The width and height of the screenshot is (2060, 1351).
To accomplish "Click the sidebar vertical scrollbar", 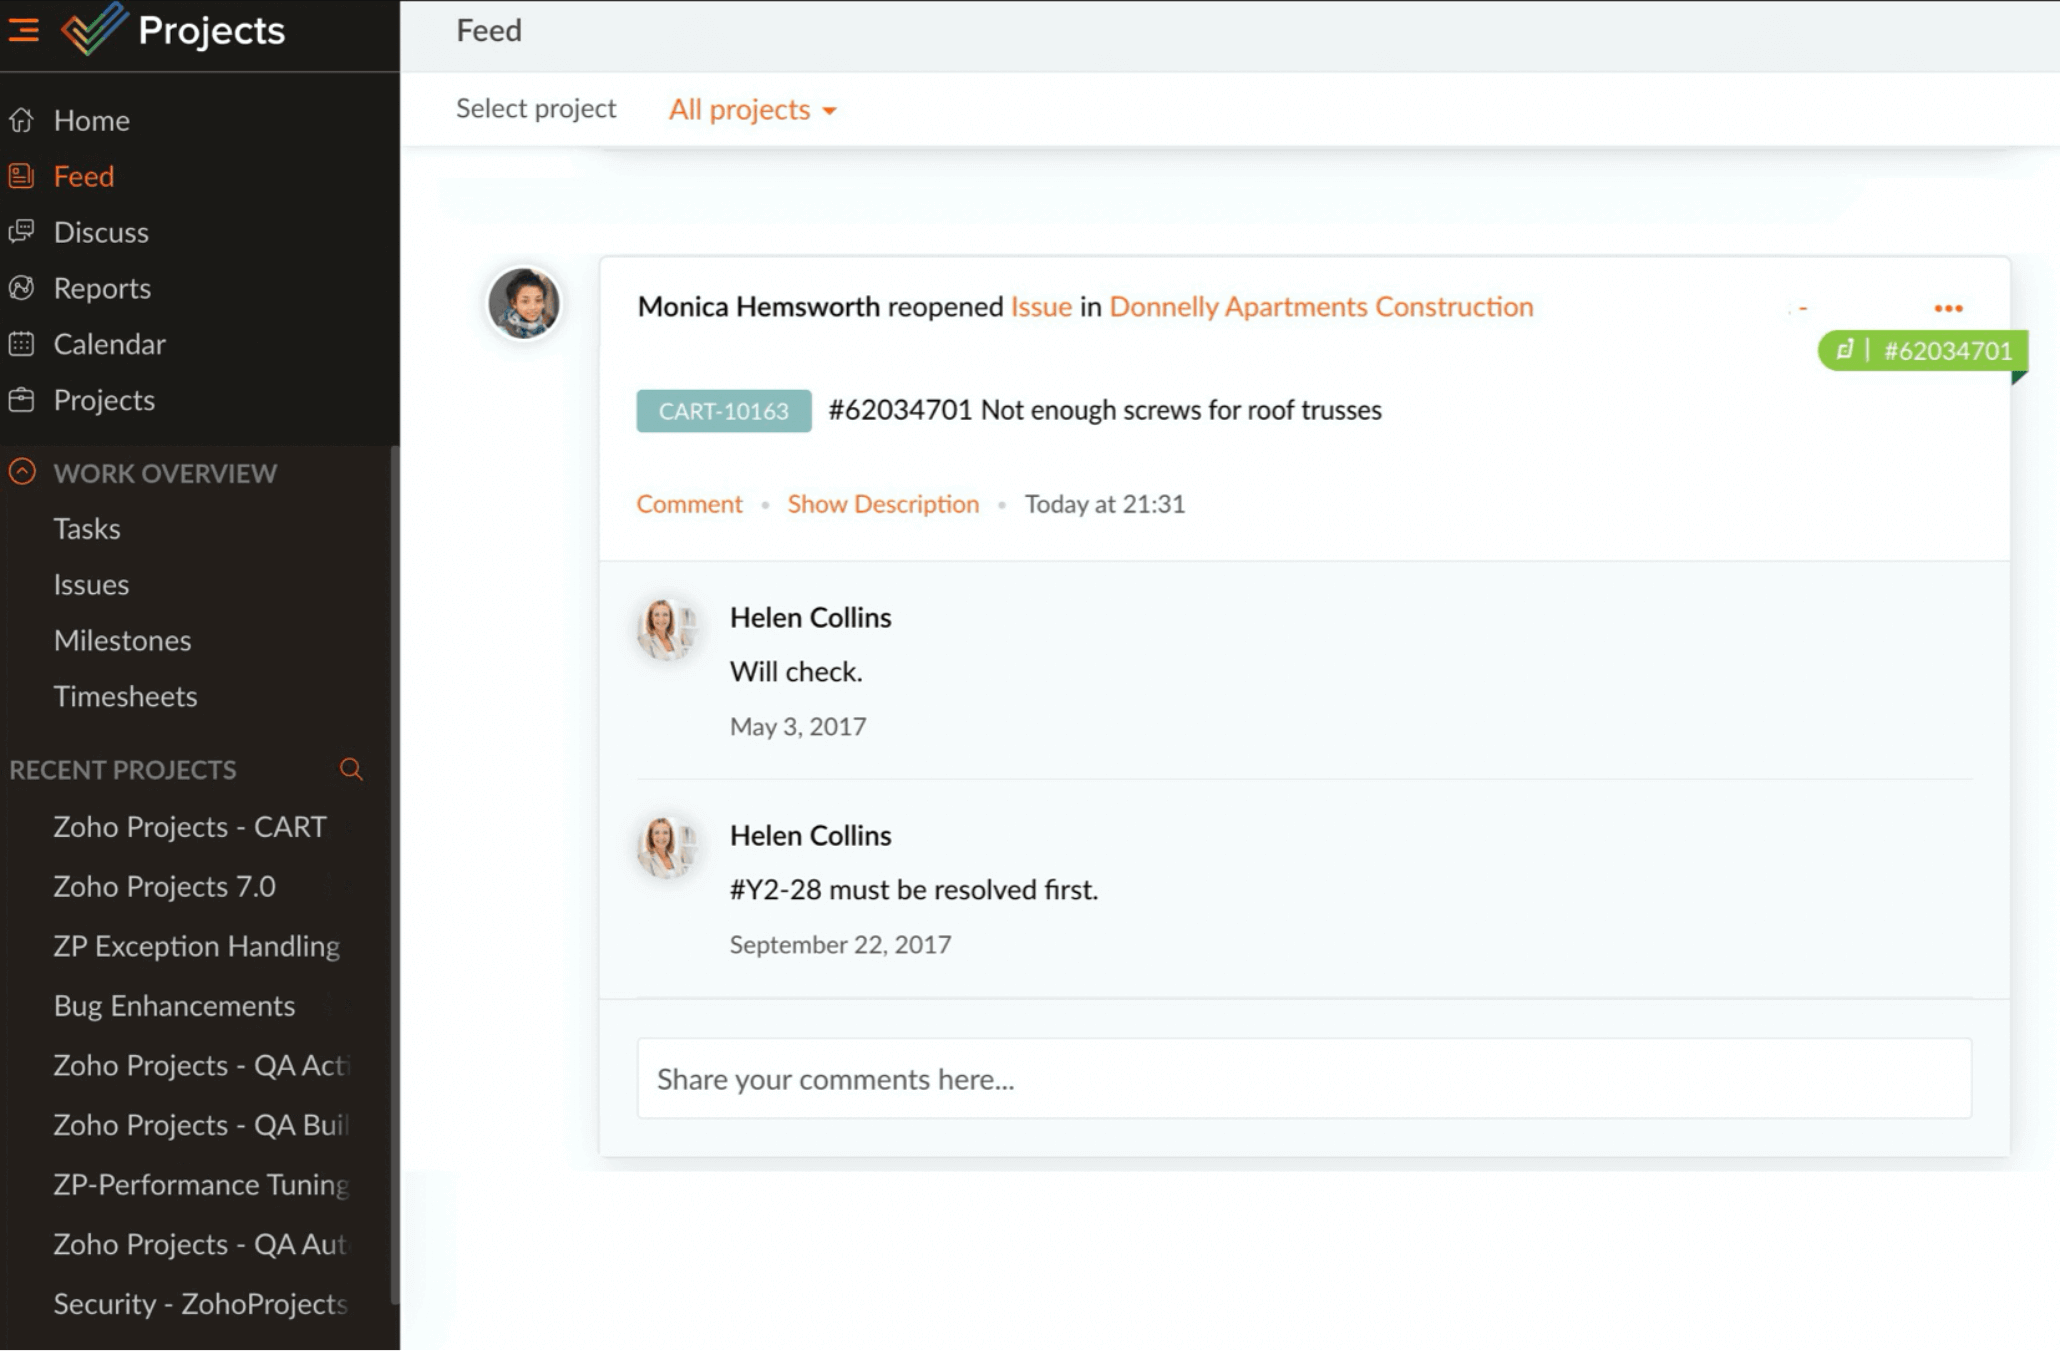I will pyautogui.click(x=395, y=875).
